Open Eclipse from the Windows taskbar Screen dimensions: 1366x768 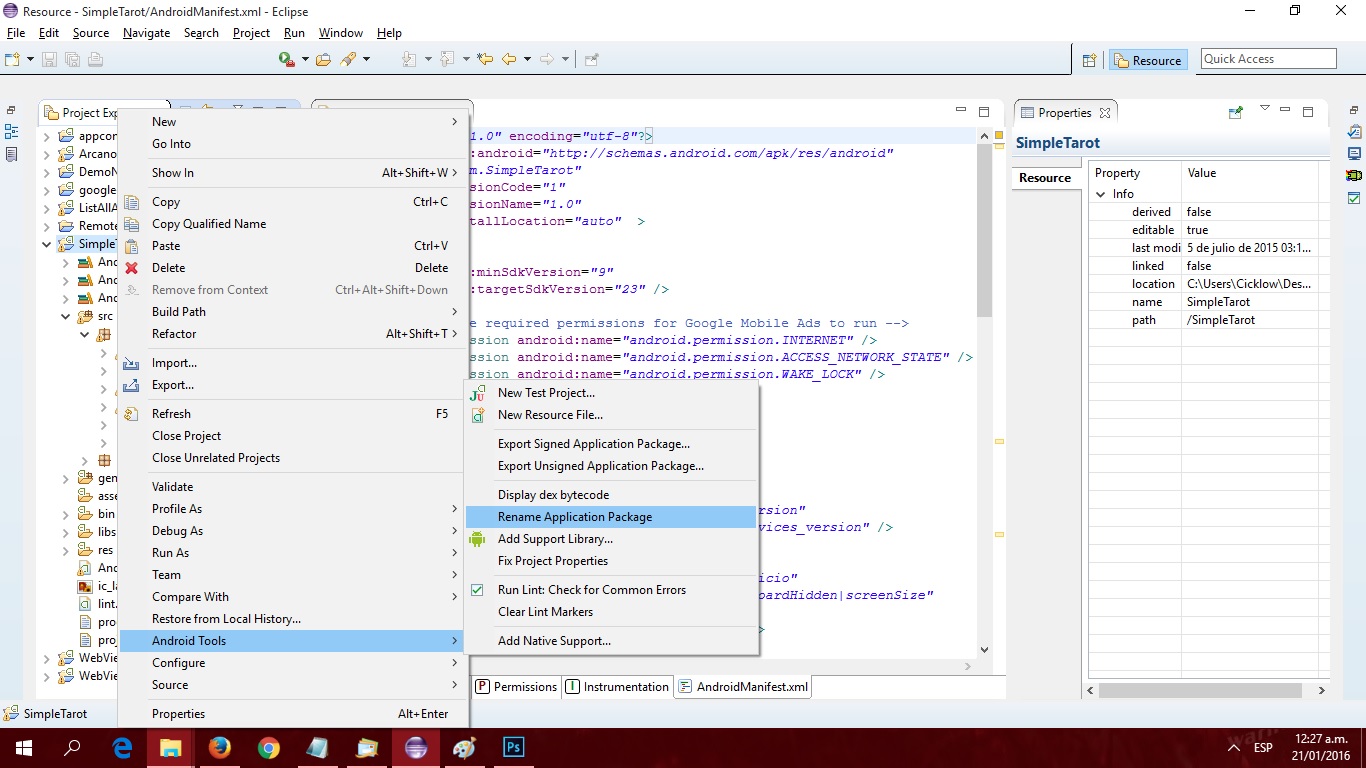coord(416,747)
